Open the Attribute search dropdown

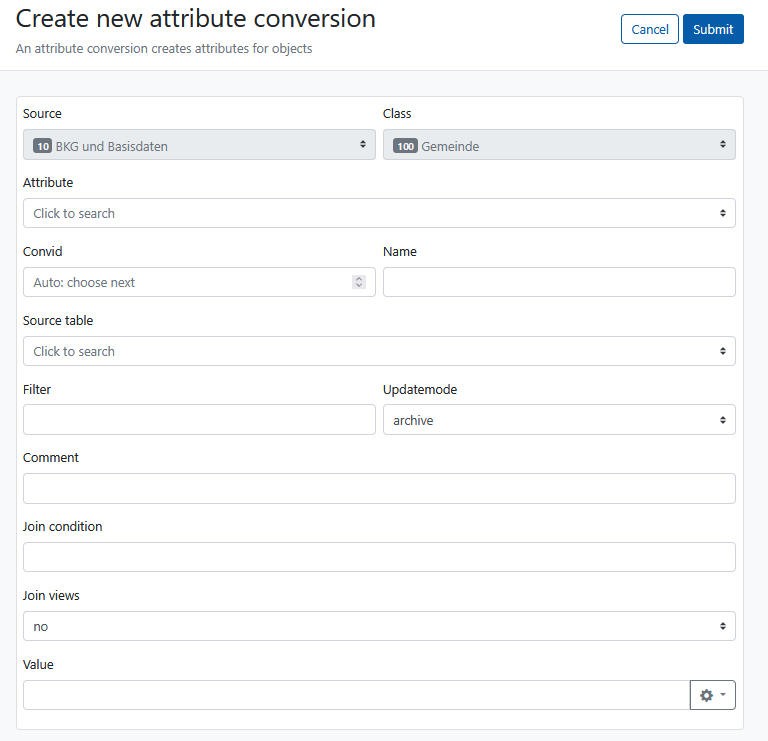tap(379, 213)
